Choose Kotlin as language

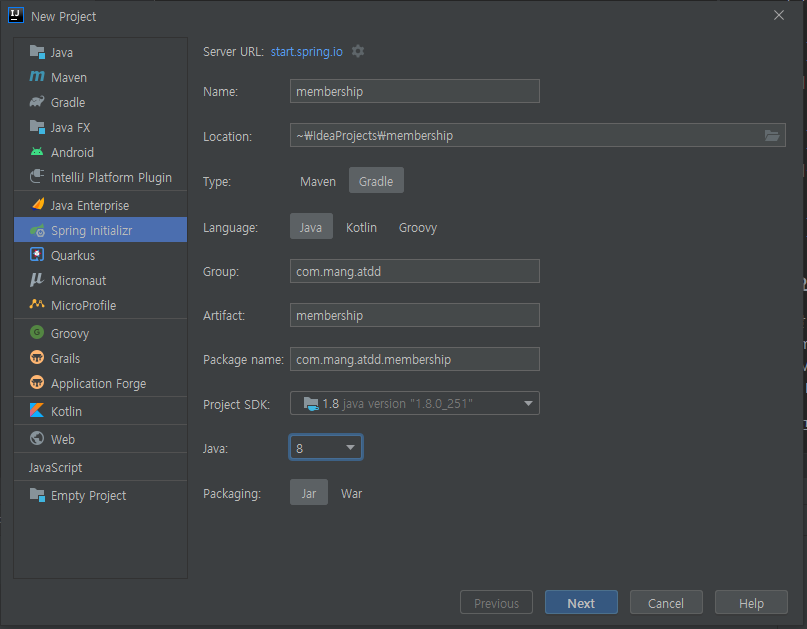click(x=361, y=227)
